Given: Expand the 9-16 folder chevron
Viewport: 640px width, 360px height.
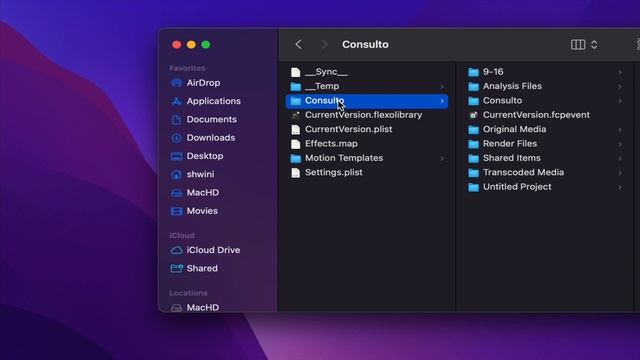Looking at the screenshot, I should (x=620, y=72).
